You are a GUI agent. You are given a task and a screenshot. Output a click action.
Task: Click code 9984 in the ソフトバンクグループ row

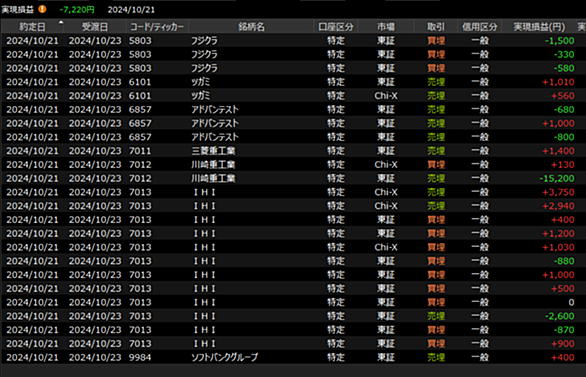[140, 358]
